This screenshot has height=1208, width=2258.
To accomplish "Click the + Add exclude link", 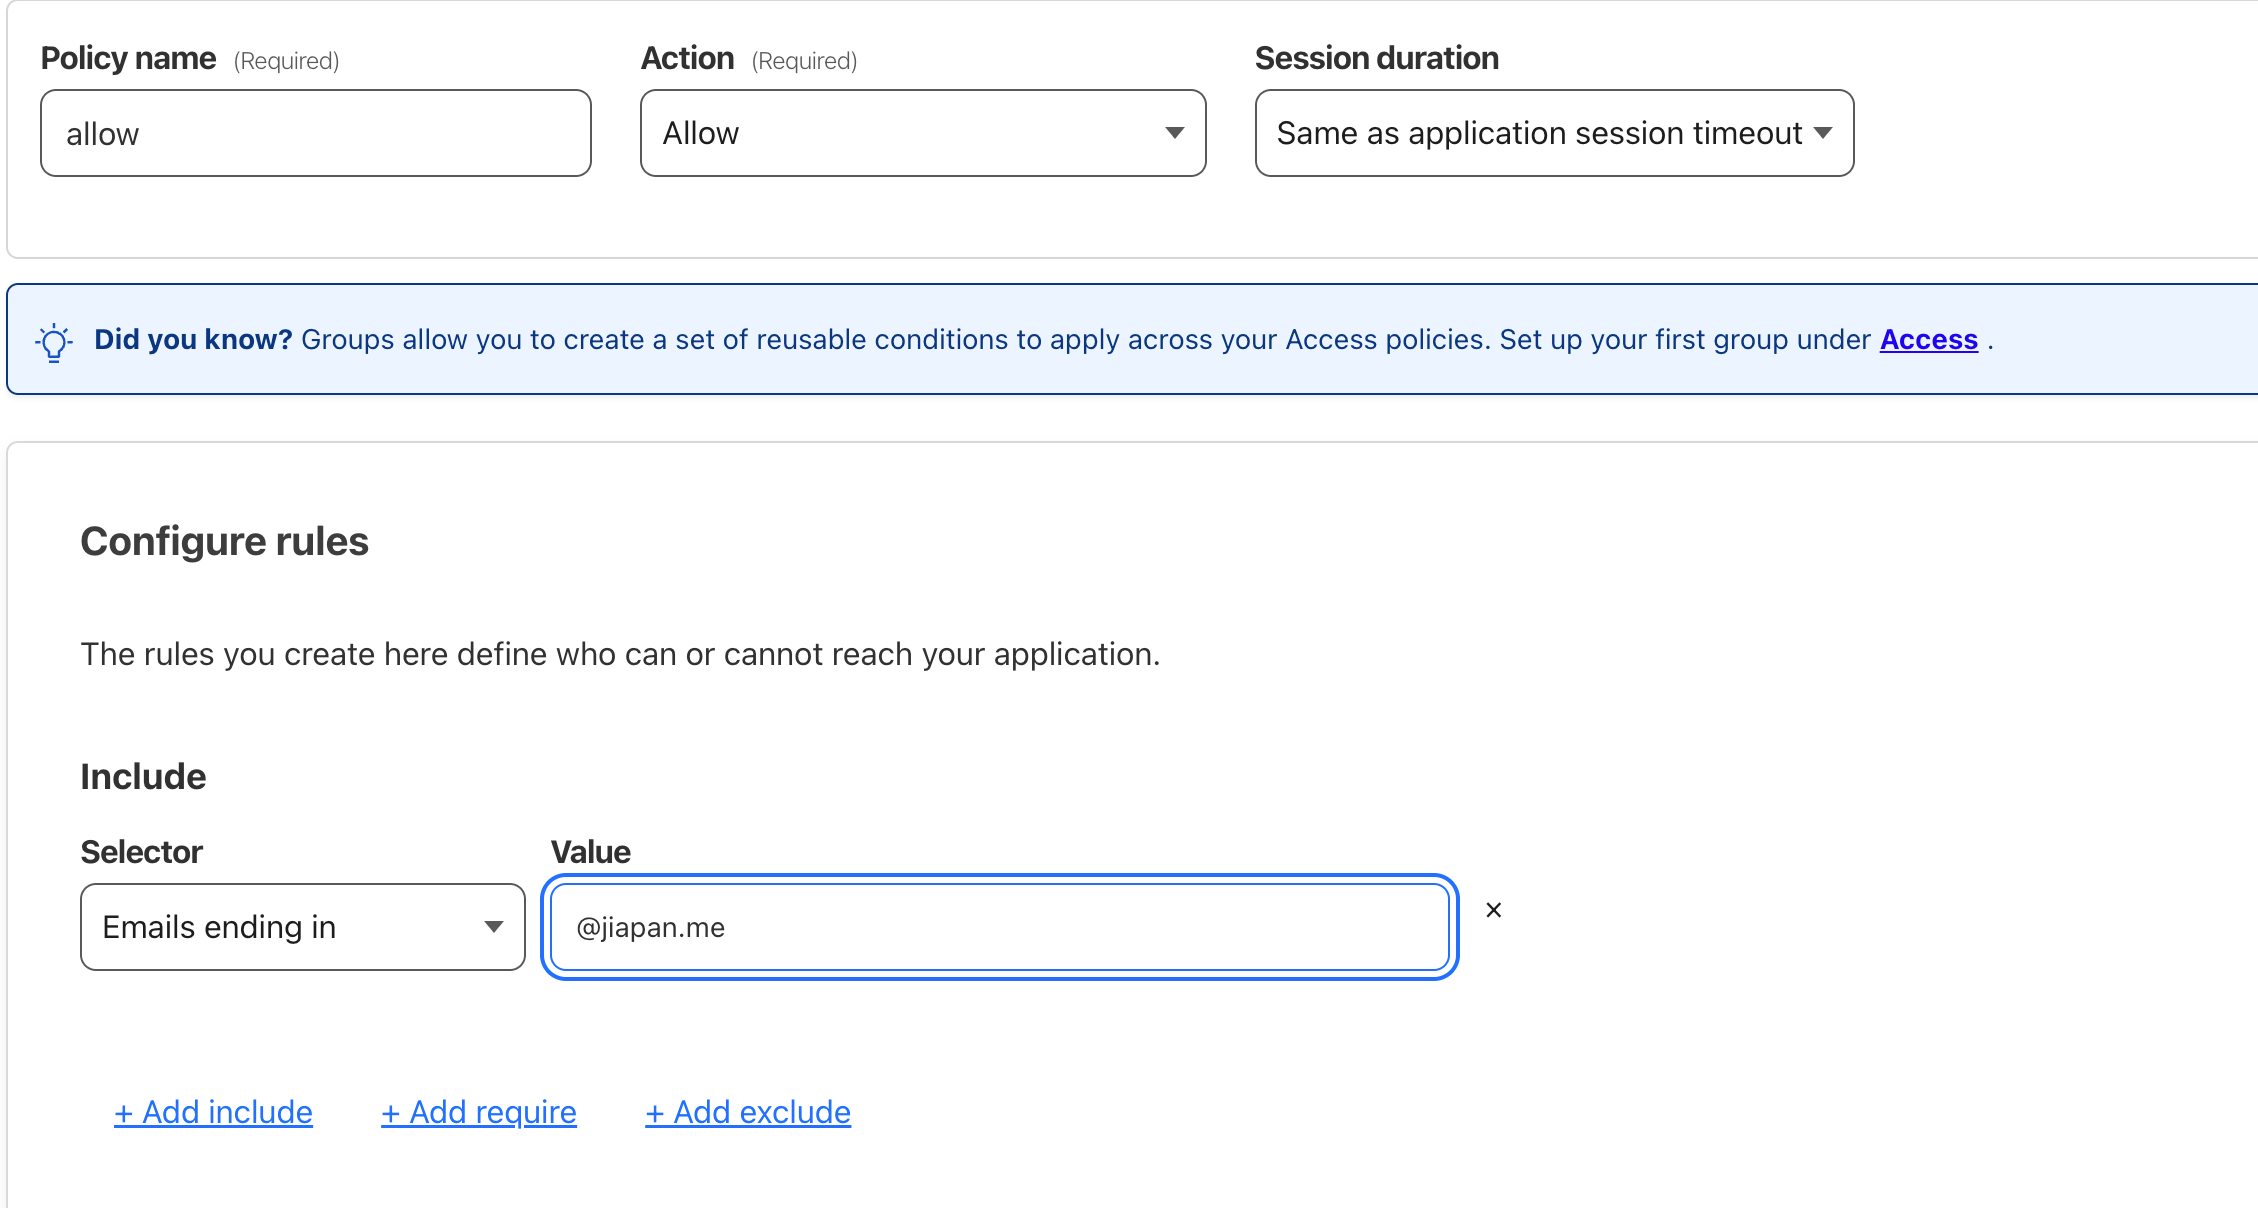I will [x=747, y=1112].
